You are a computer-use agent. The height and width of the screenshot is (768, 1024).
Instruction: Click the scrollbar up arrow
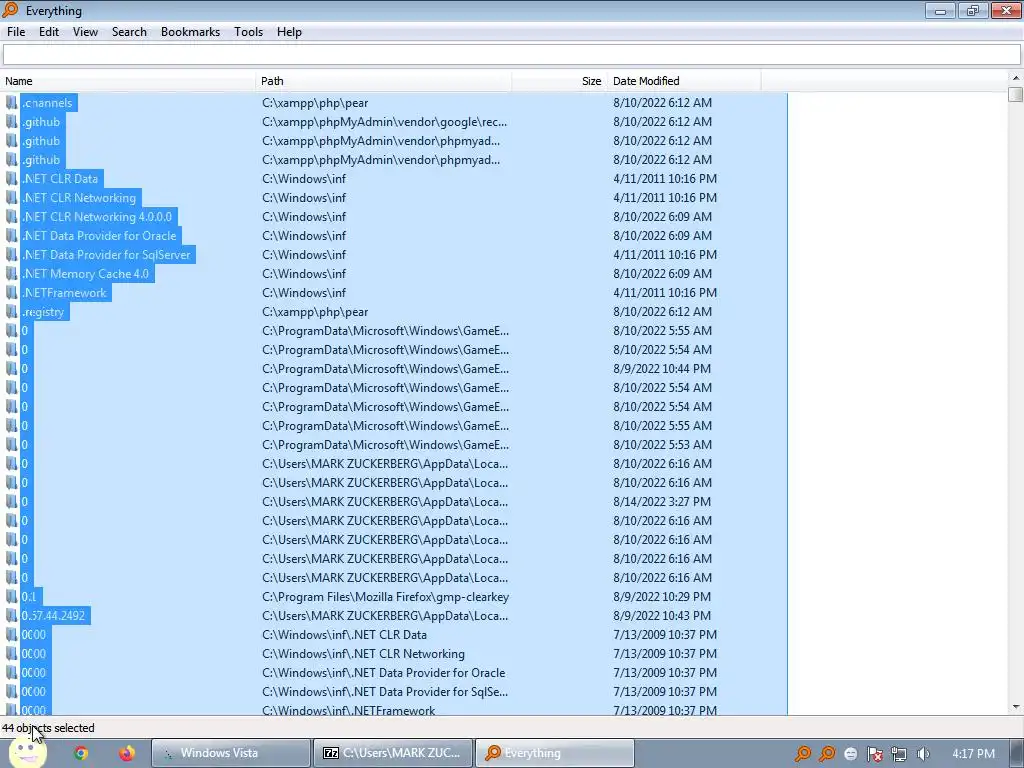coord(1016,78)
